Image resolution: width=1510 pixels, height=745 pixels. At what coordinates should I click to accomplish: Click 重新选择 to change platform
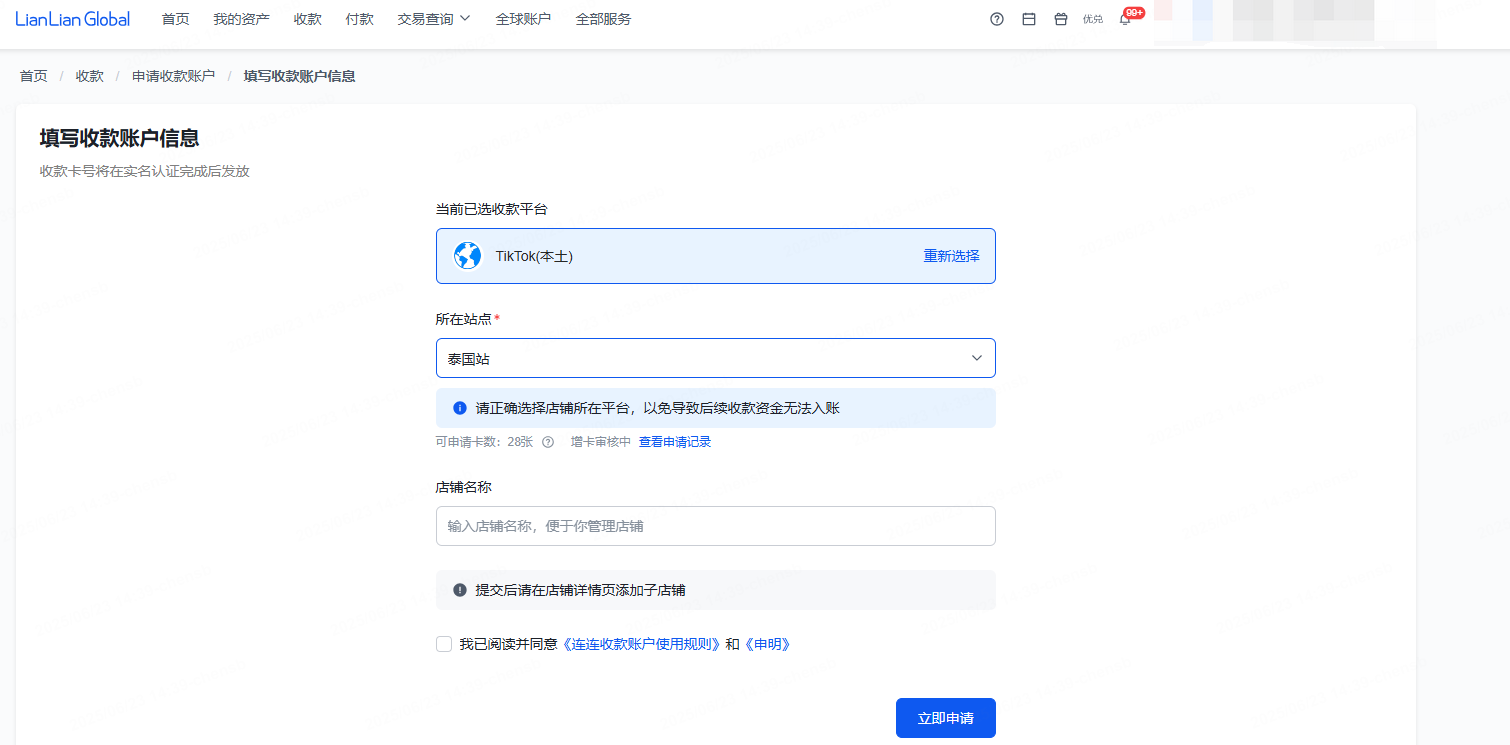click(x=952, y=256)
